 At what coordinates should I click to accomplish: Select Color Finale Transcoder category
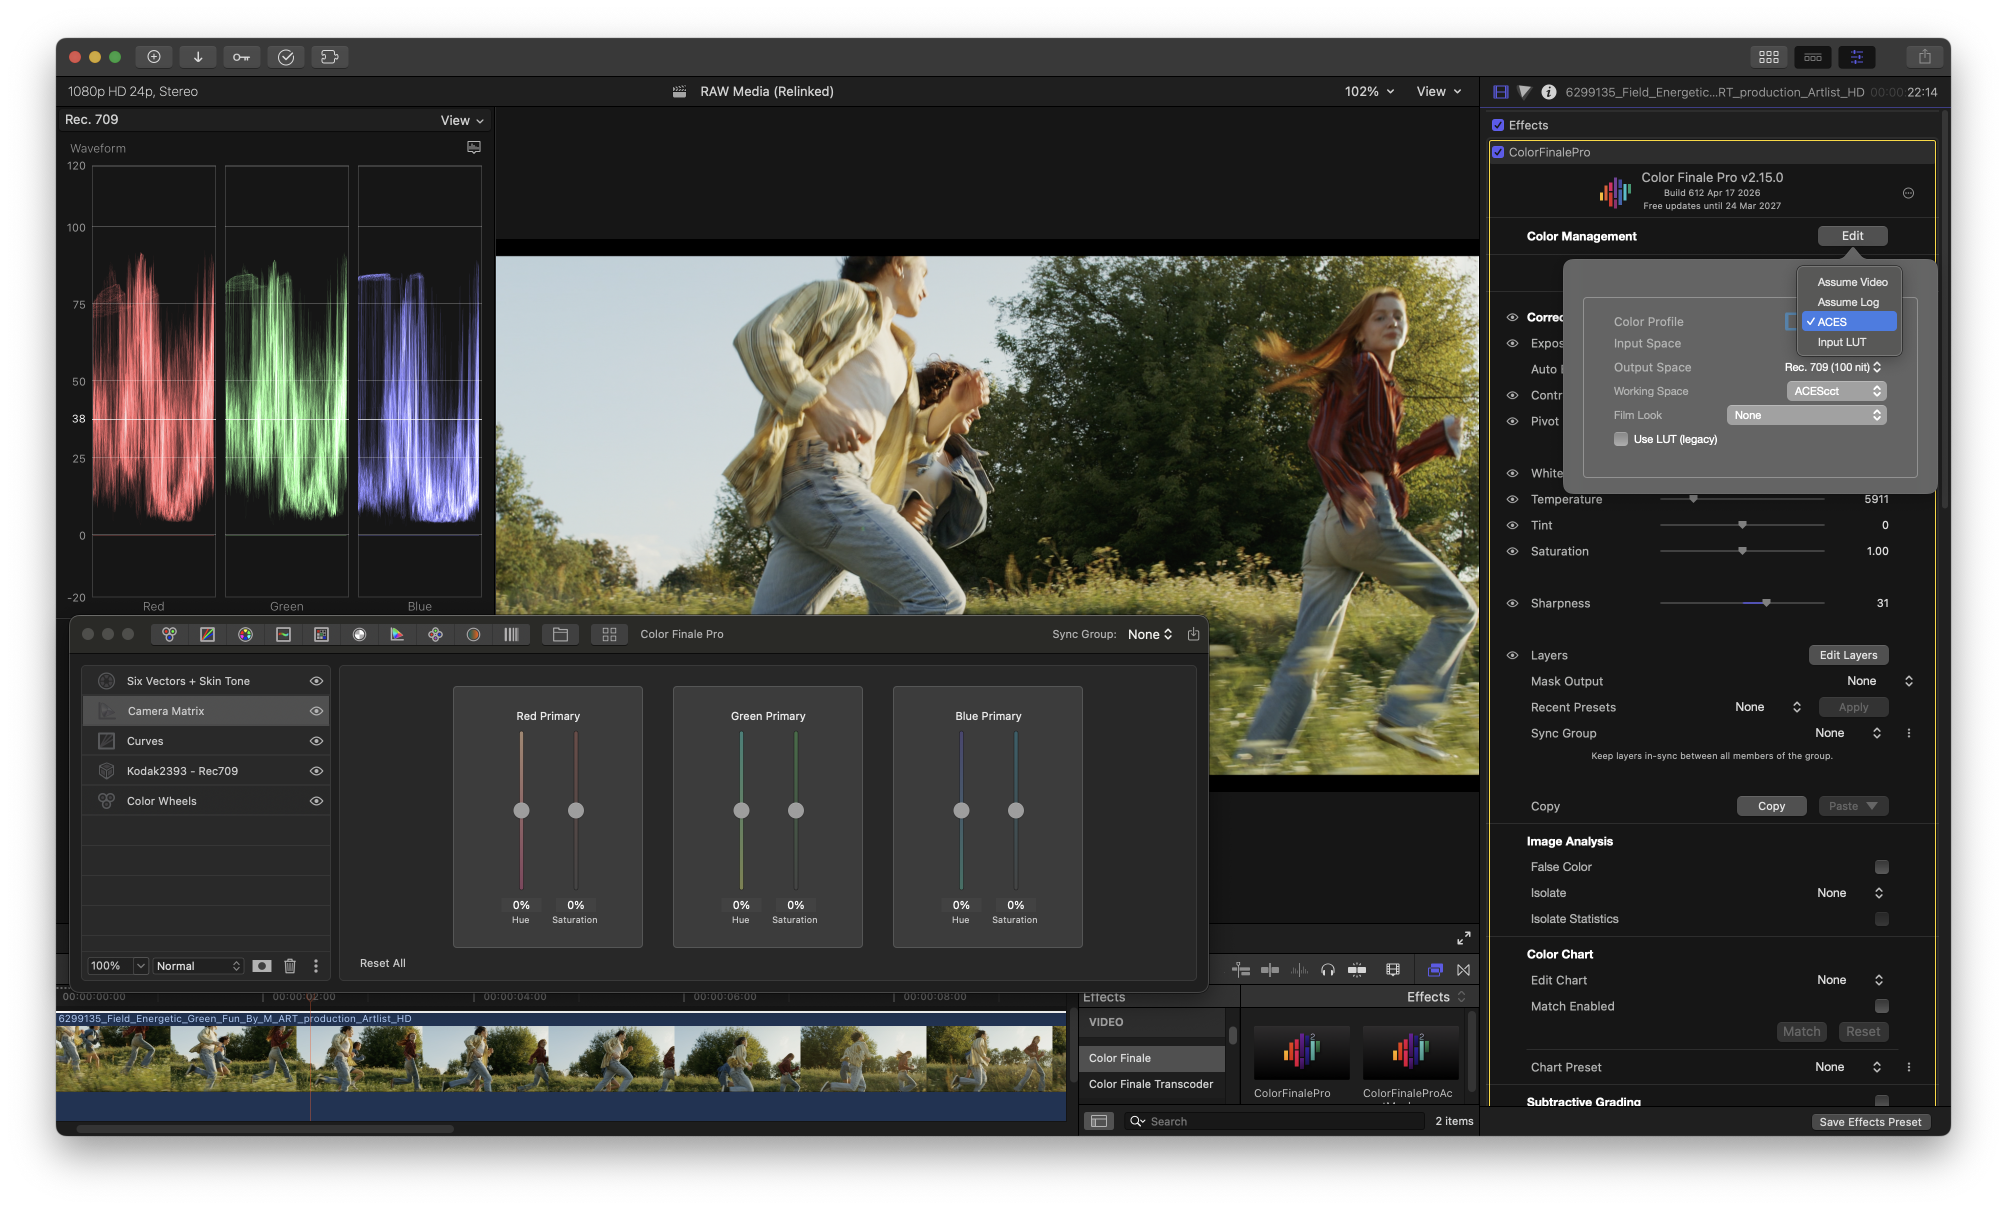coord(1152,1085)
